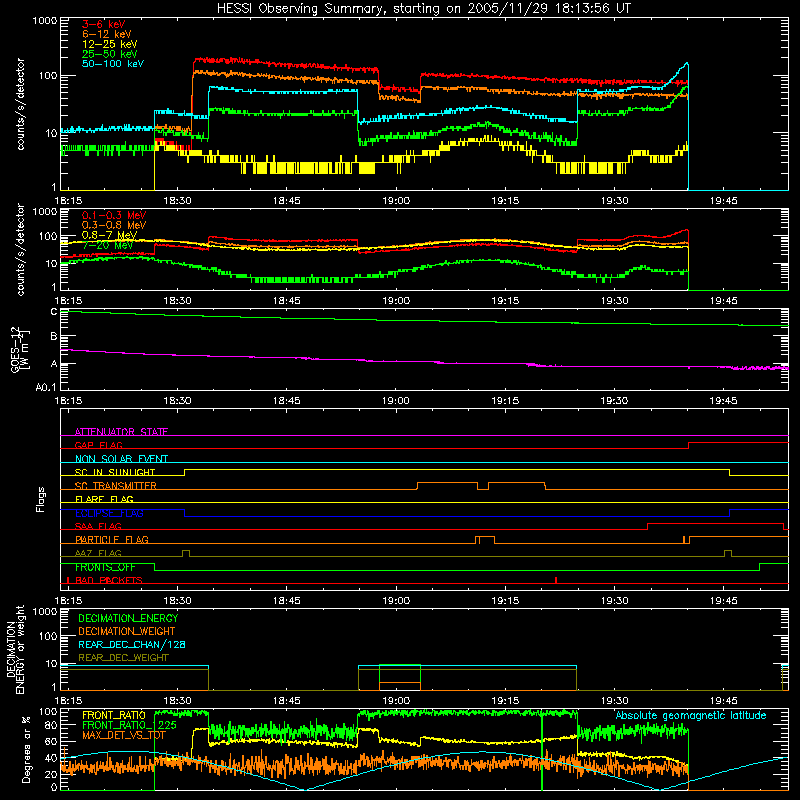Select the 25-50 keV legend label
Screen dimensions: 800x800
click(x=110, y=54)
